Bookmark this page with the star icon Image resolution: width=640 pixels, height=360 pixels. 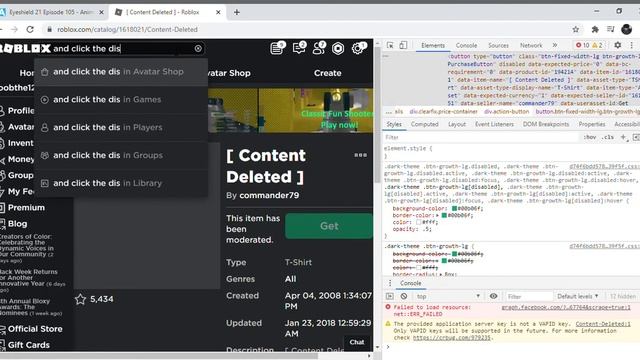[x=576, y=29]
